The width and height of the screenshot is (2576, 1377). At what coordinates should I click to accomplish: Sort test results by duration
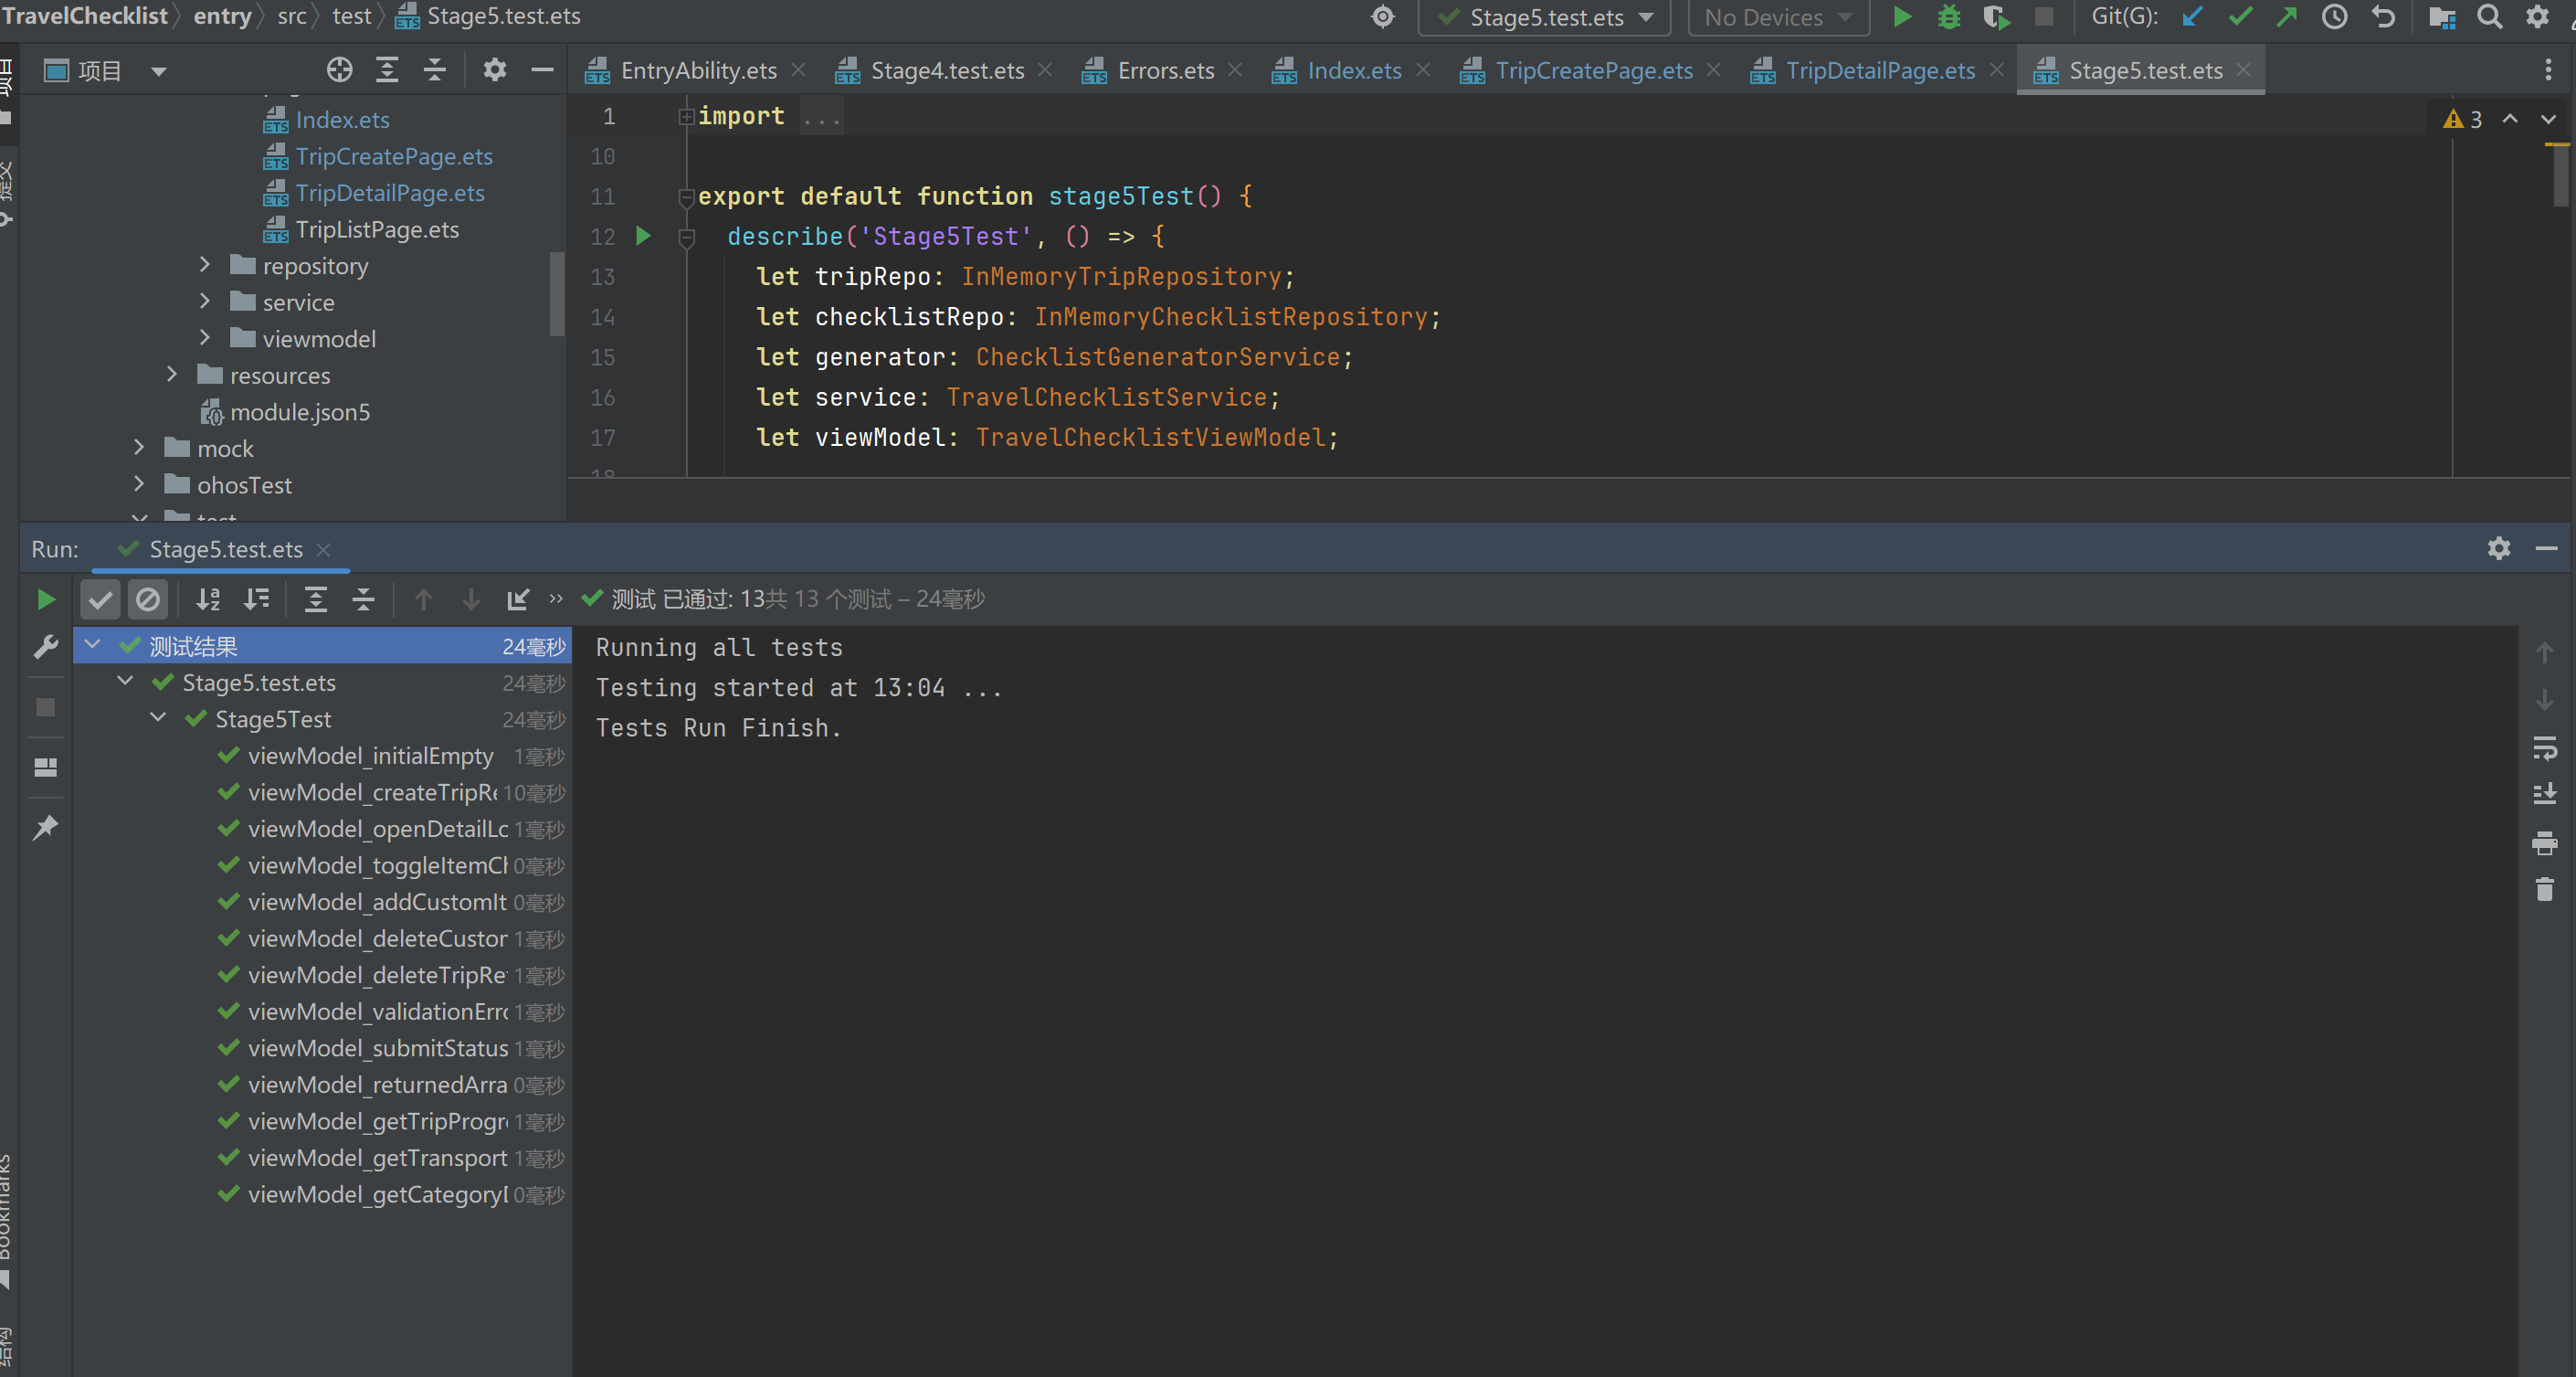[x=257, y=599]
